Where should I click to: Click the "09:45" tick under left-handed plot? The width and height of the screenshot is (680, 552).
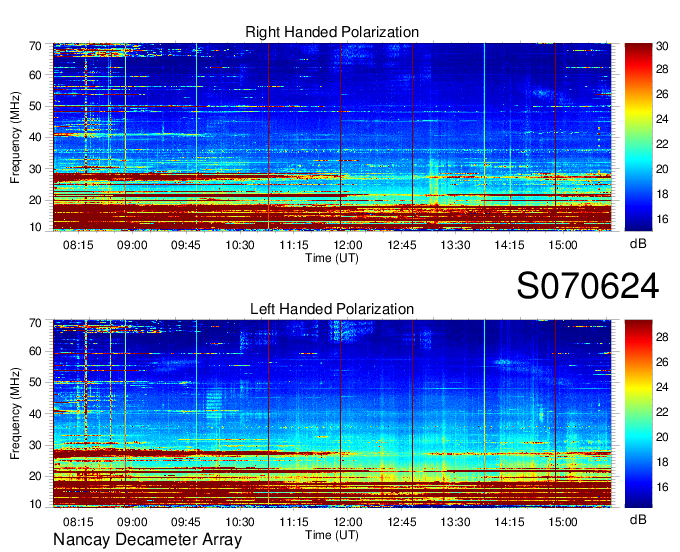tap(186, 522)
